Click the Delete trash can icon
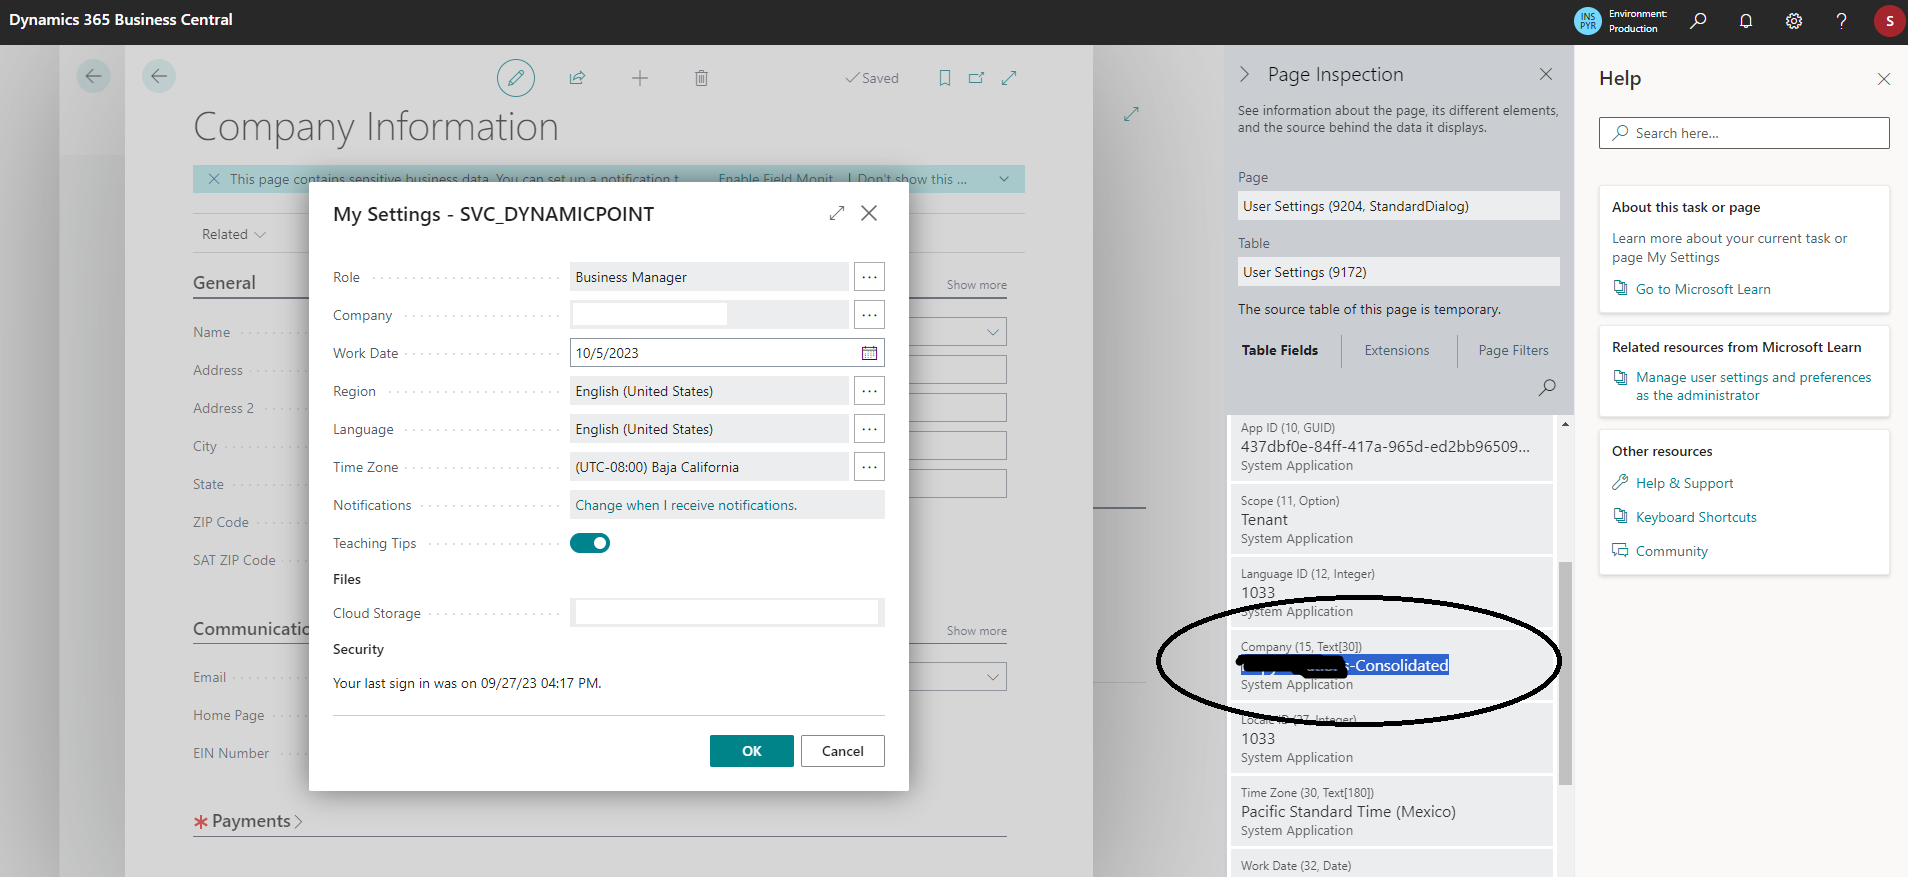Image resolution: width=1908 pixels, height=877 pixels. click(x=701, y=78)
